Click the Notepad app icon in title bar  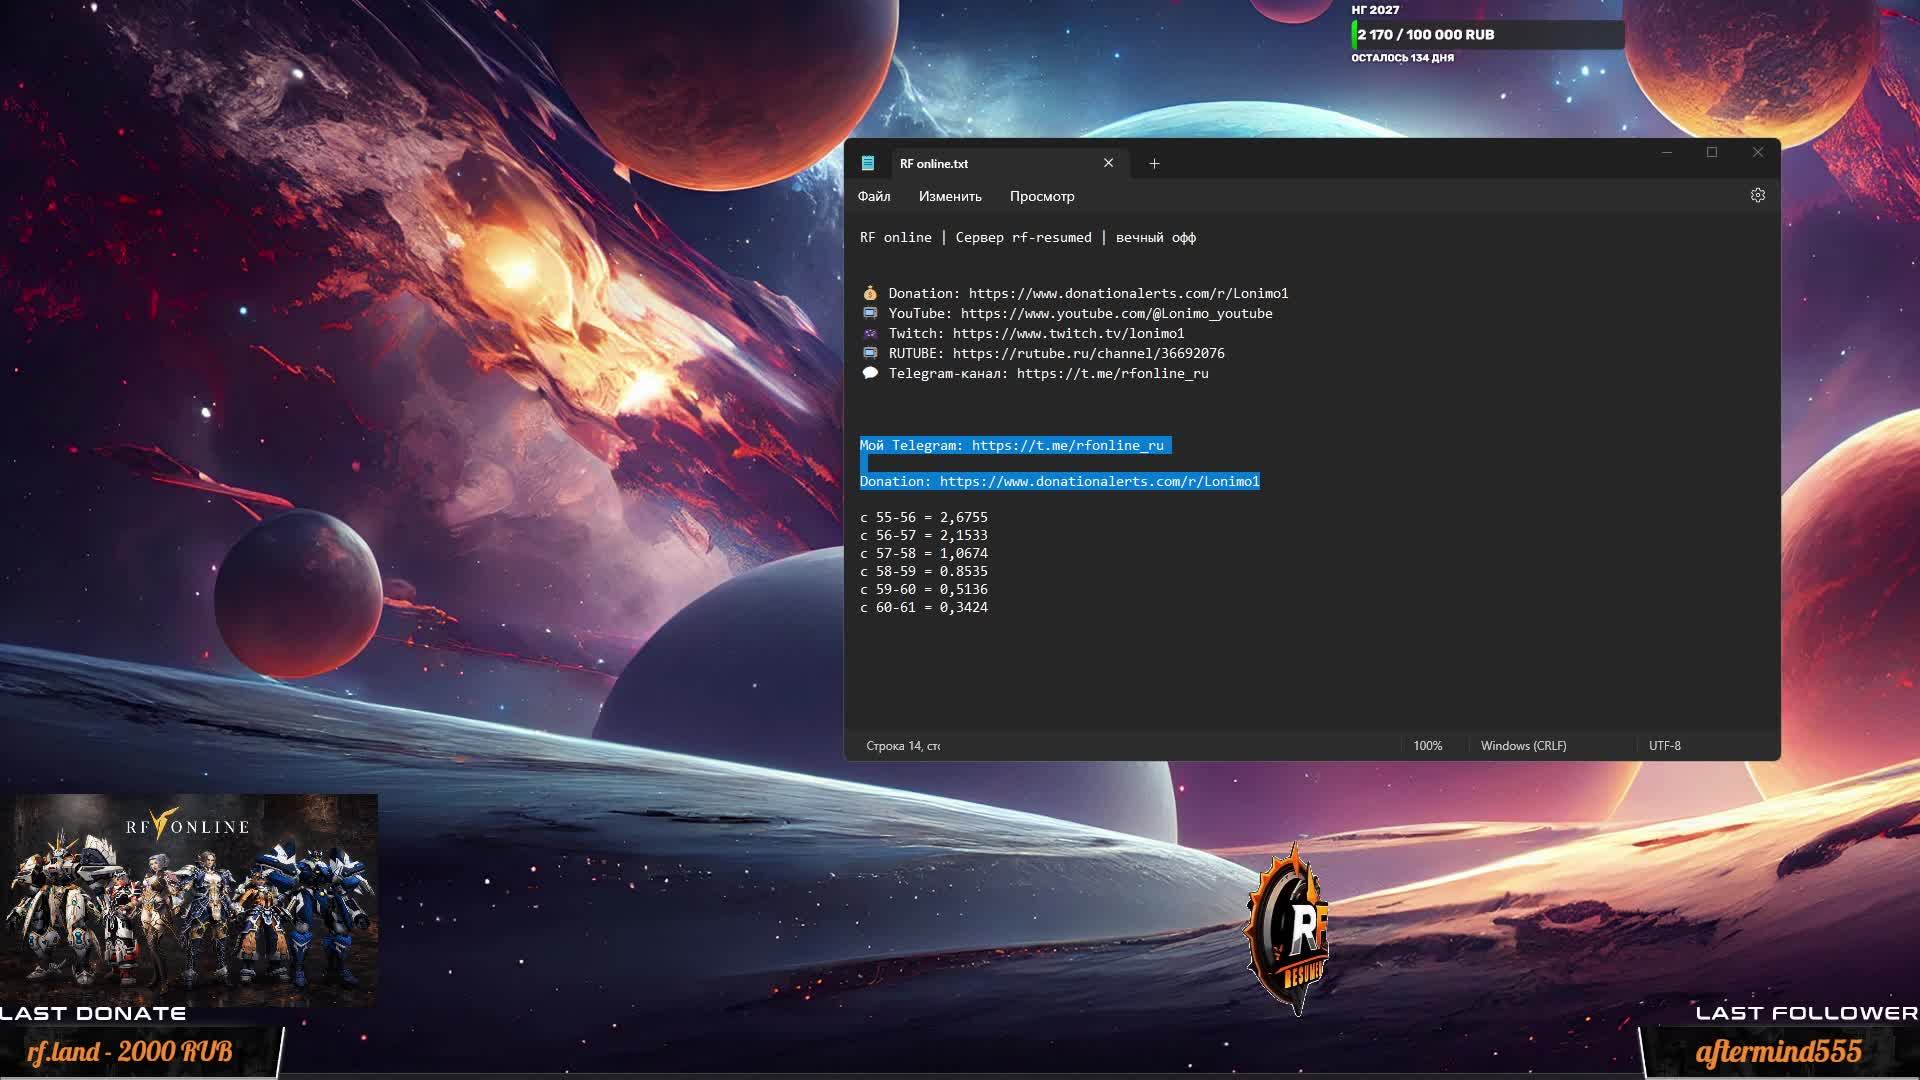[x=868, y=163]
